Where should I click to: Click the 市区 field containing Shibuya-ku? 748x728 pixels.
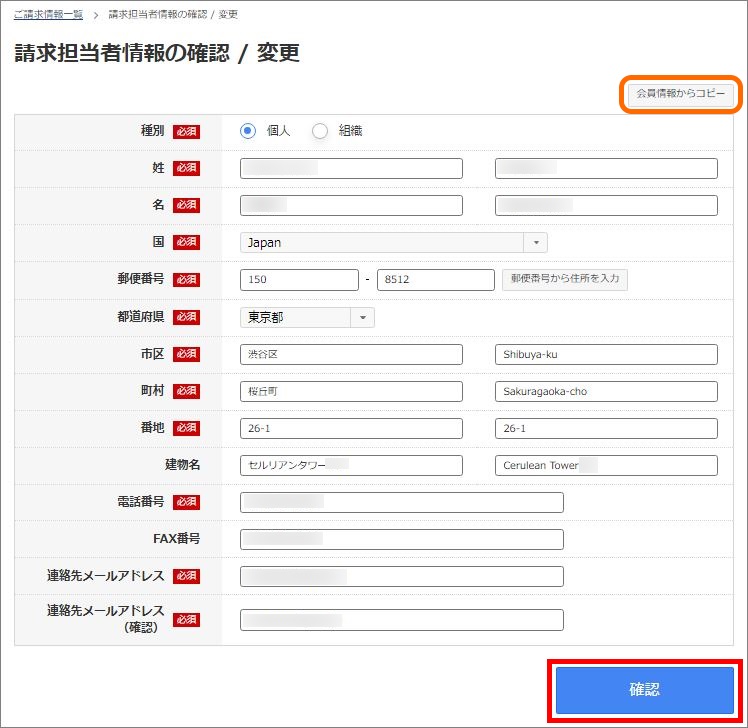(606, 354)
